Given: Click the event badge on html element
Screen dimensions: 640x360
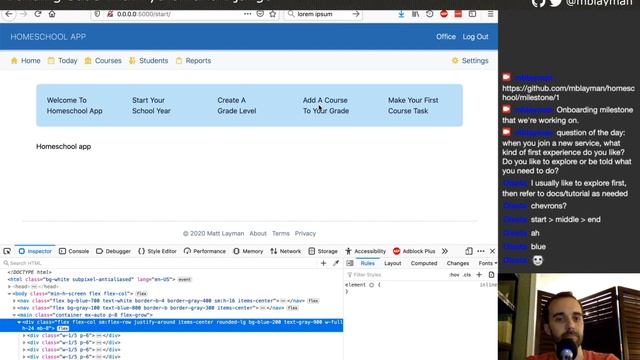Looking at the screenshot, I should point(184,280).
